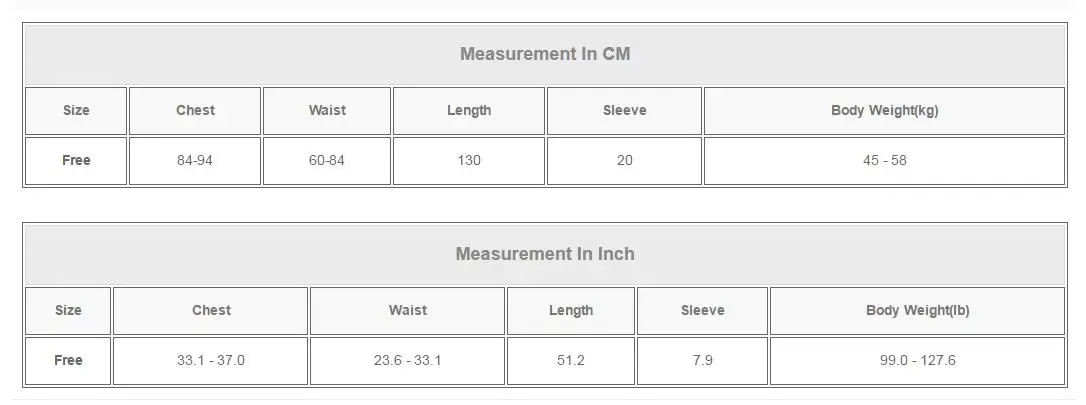Viewport: 1086px width, 405px height.
Task: Click the 45 - 58 body weight cell
Action: (884, 160)
